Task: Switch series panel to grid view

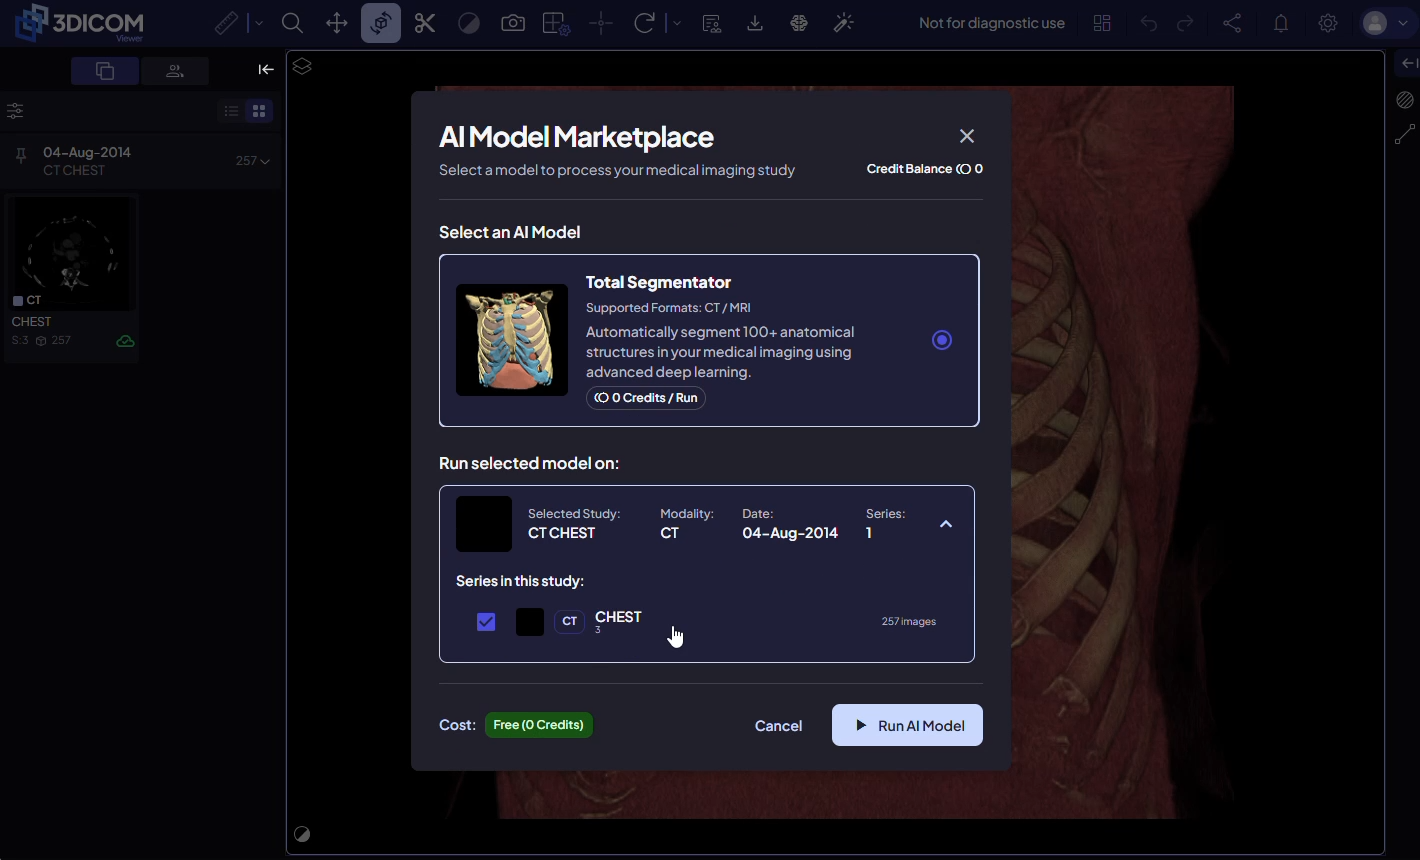Action: click(x=259, y=111)
